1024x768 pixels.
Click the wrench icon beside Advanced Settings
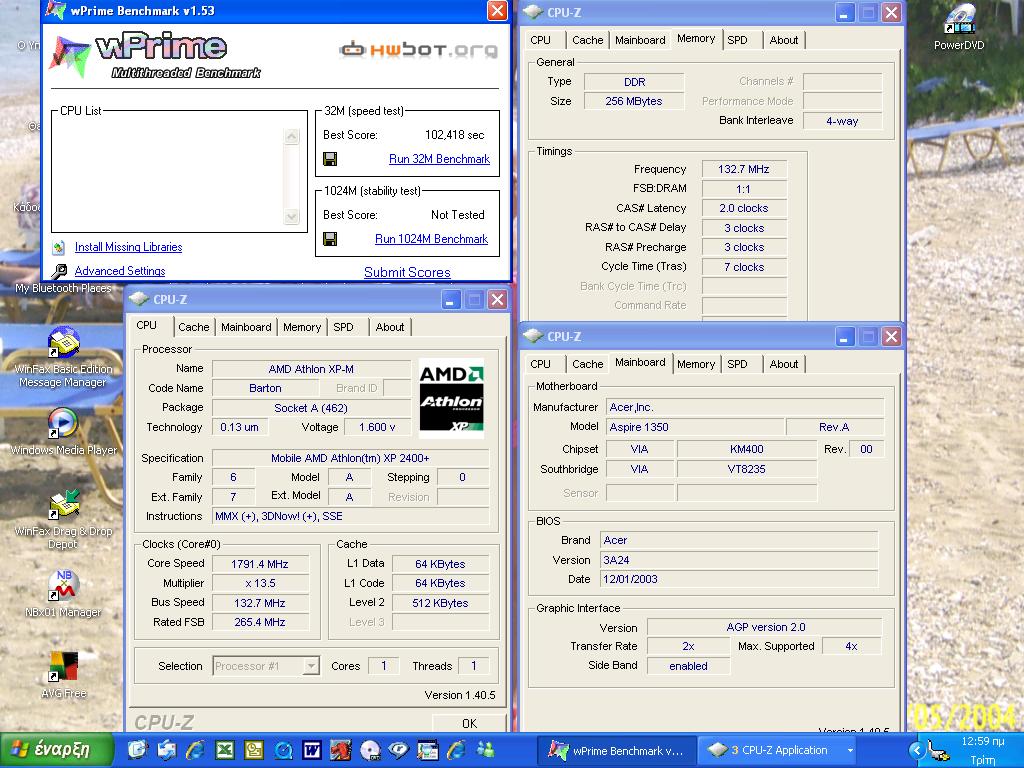tap(59, 271)
